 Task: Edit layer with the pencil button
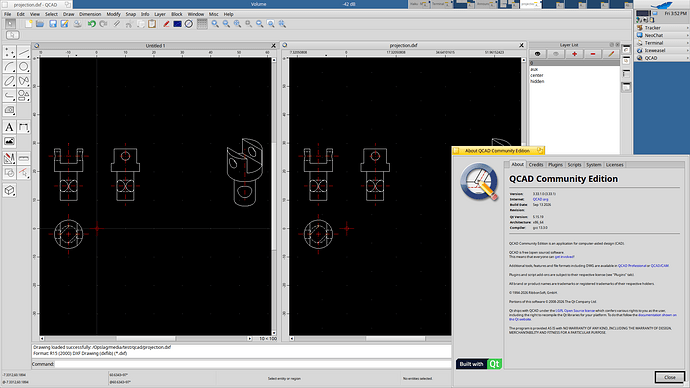tap(611, 54)
